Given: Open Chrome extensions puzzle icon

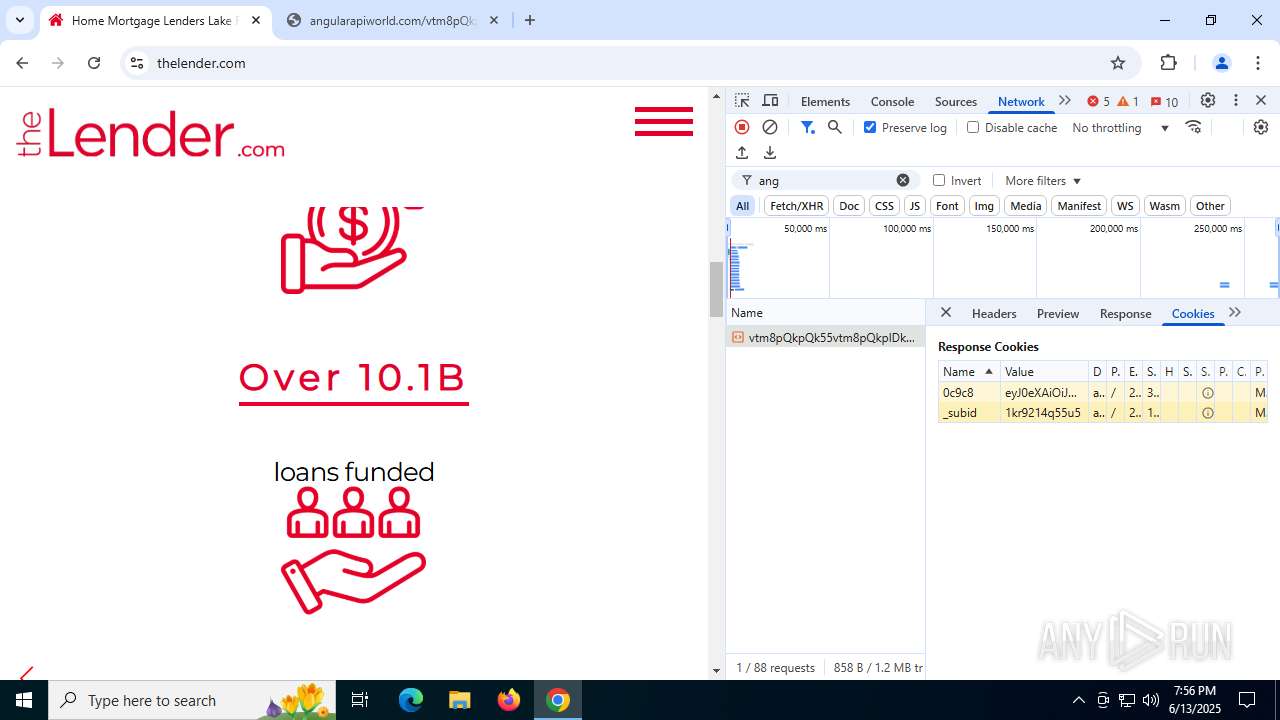Looking at the screenshot, I should [x=1168, y=63].
